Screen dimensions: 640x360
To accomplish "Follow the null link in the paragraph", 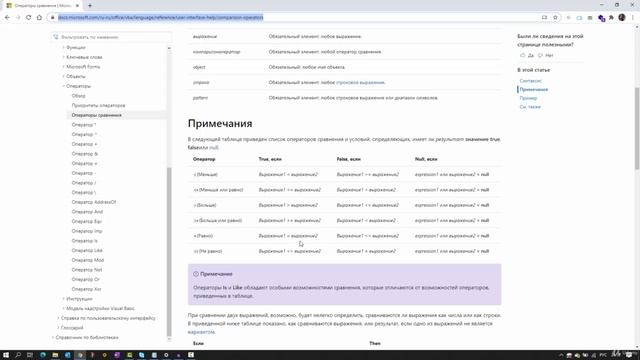I will 213,148.
